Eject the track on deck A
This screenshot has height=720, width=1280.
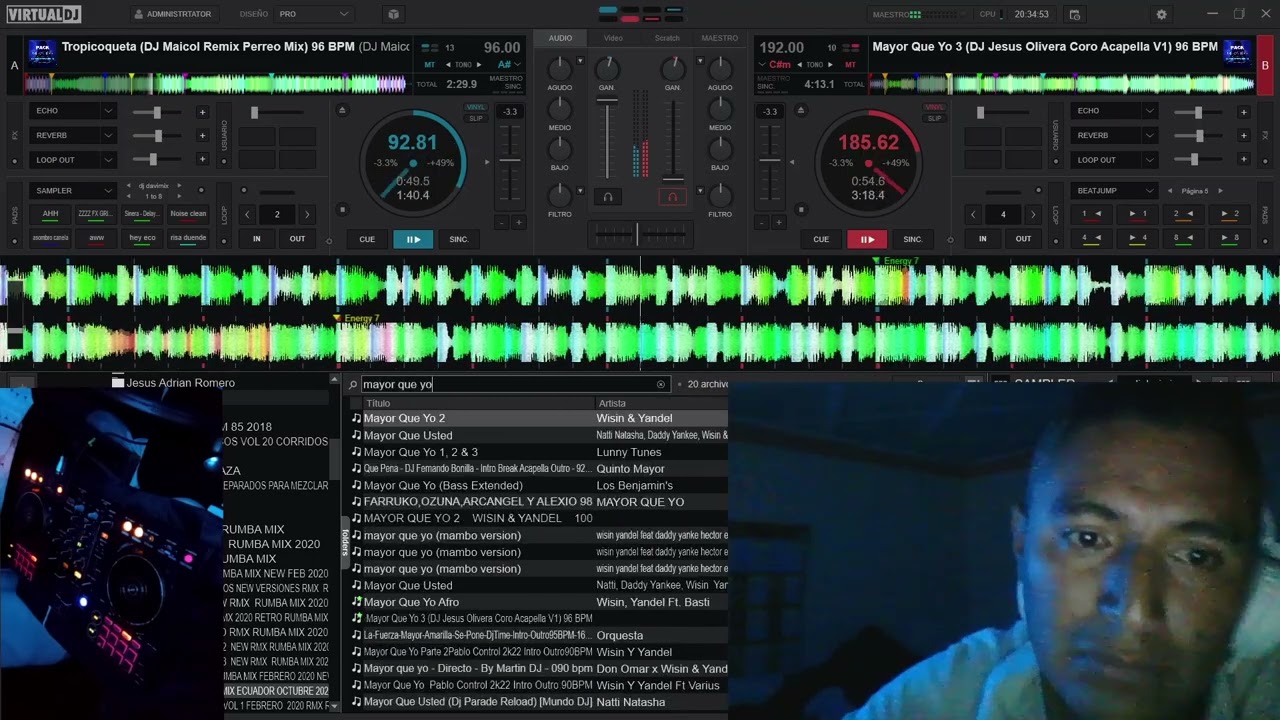[342, 110]
